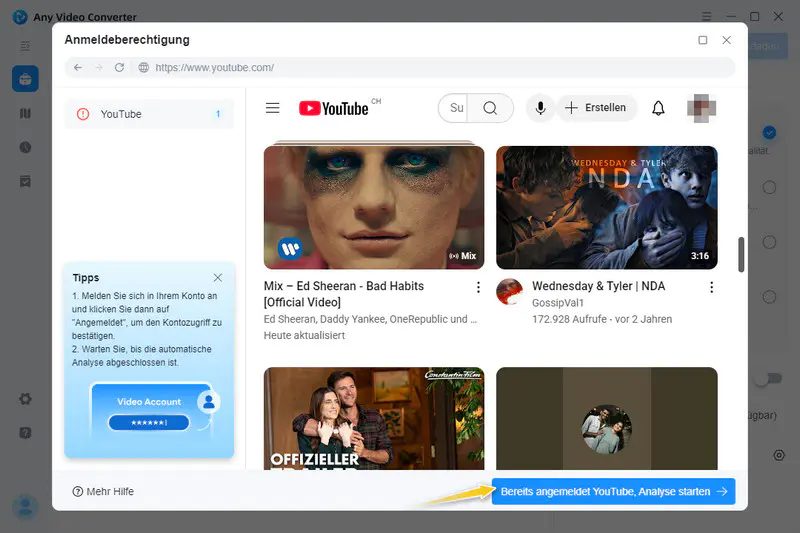The image size is (800, 533).
Task: Click the YouTube search magnifier icon
Action: click(490, 108)
